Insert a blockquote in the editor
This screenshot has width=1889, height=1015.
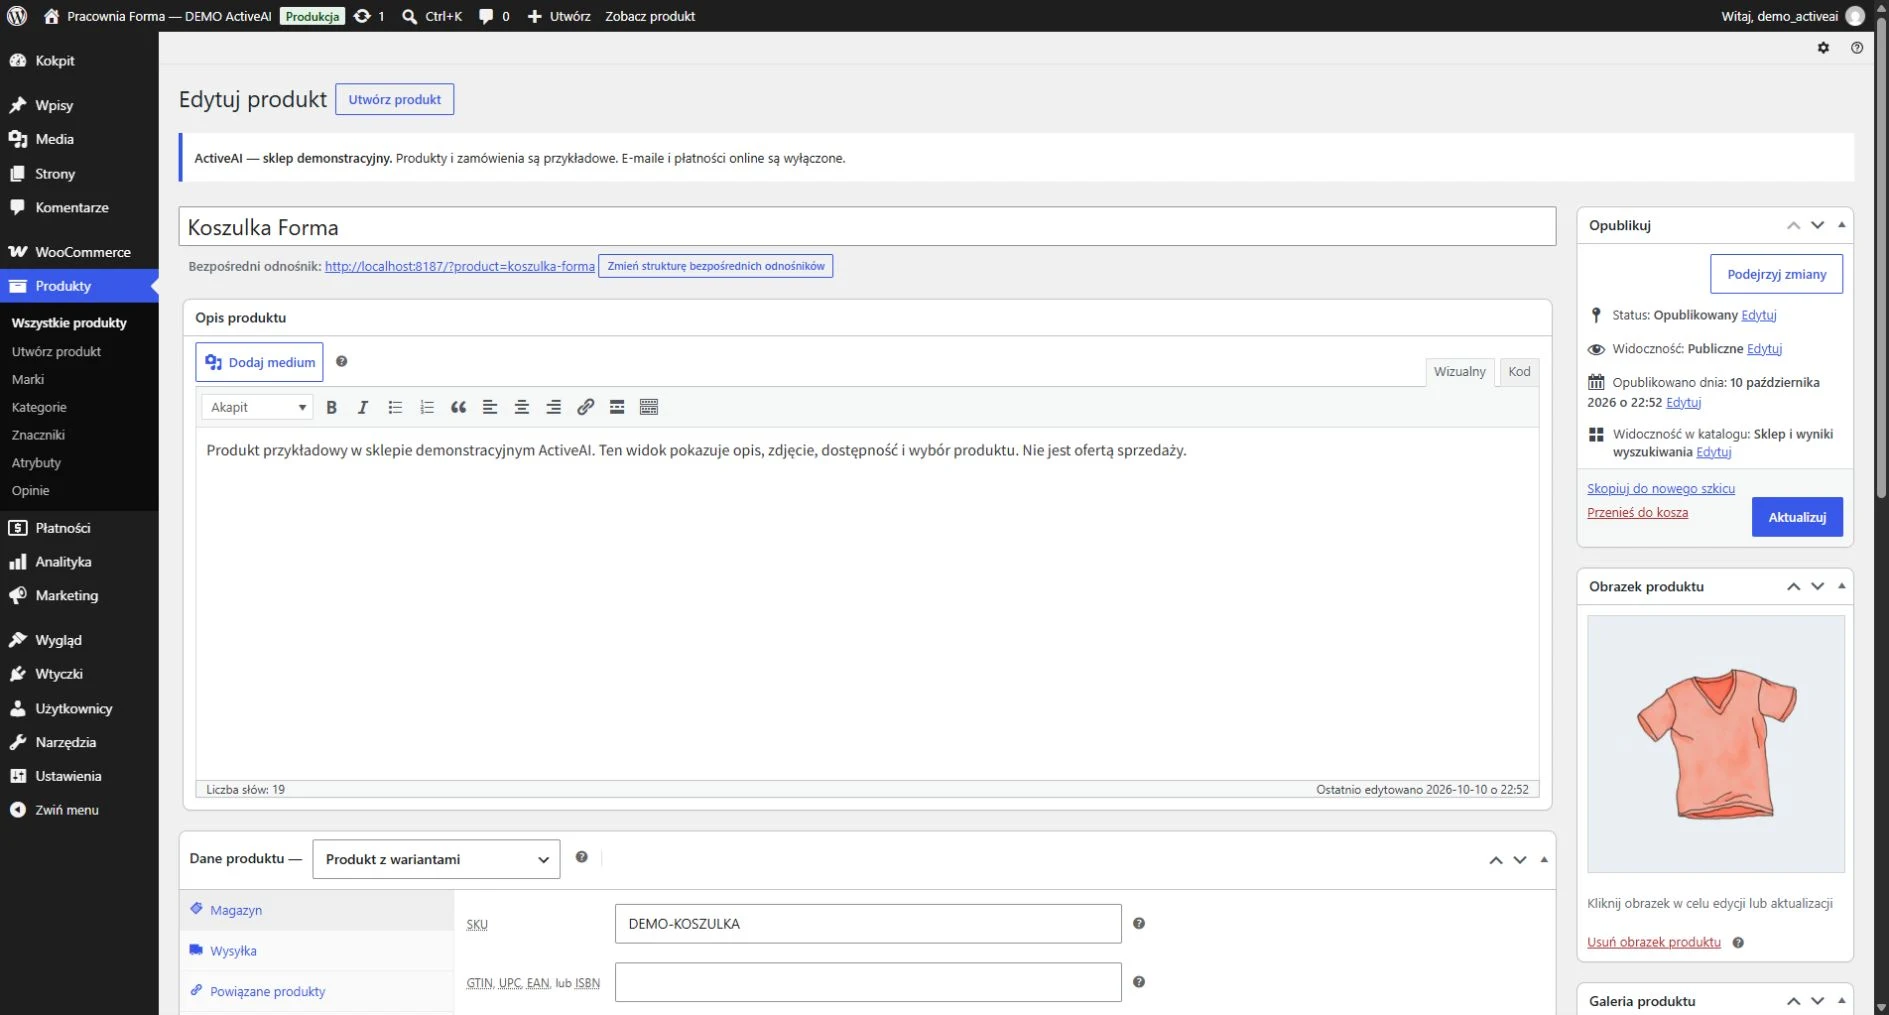pyautogui.click(x=458, y=407)
